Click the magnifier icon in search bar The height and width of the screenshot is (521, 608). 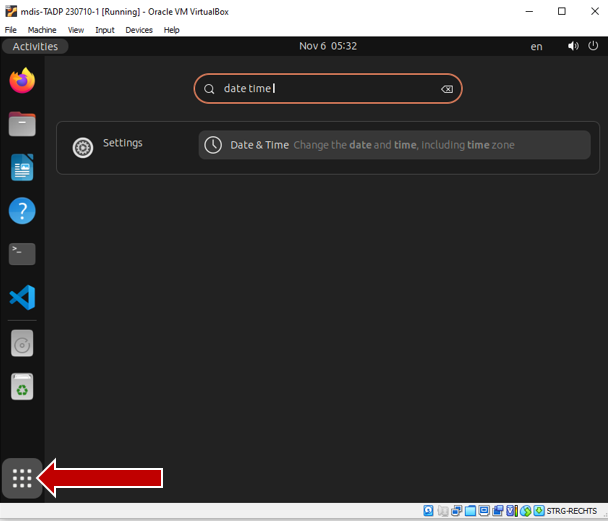(209, 89)
